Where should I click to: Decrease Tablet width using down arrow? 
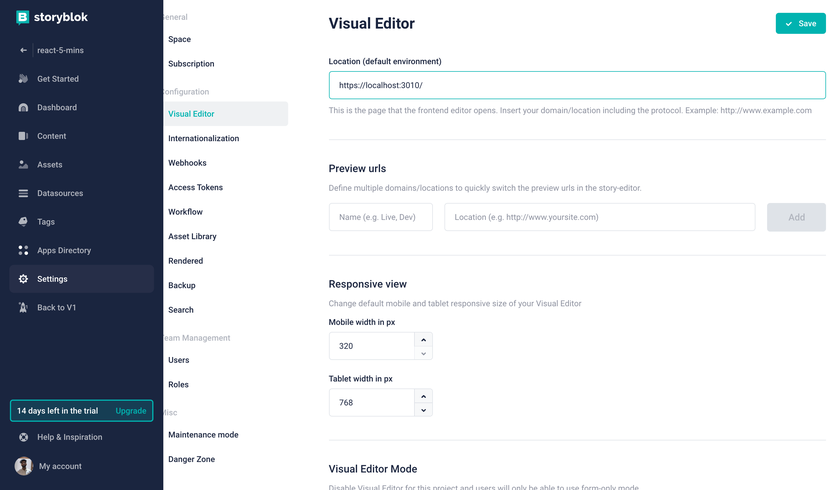(x=423, y=410)
